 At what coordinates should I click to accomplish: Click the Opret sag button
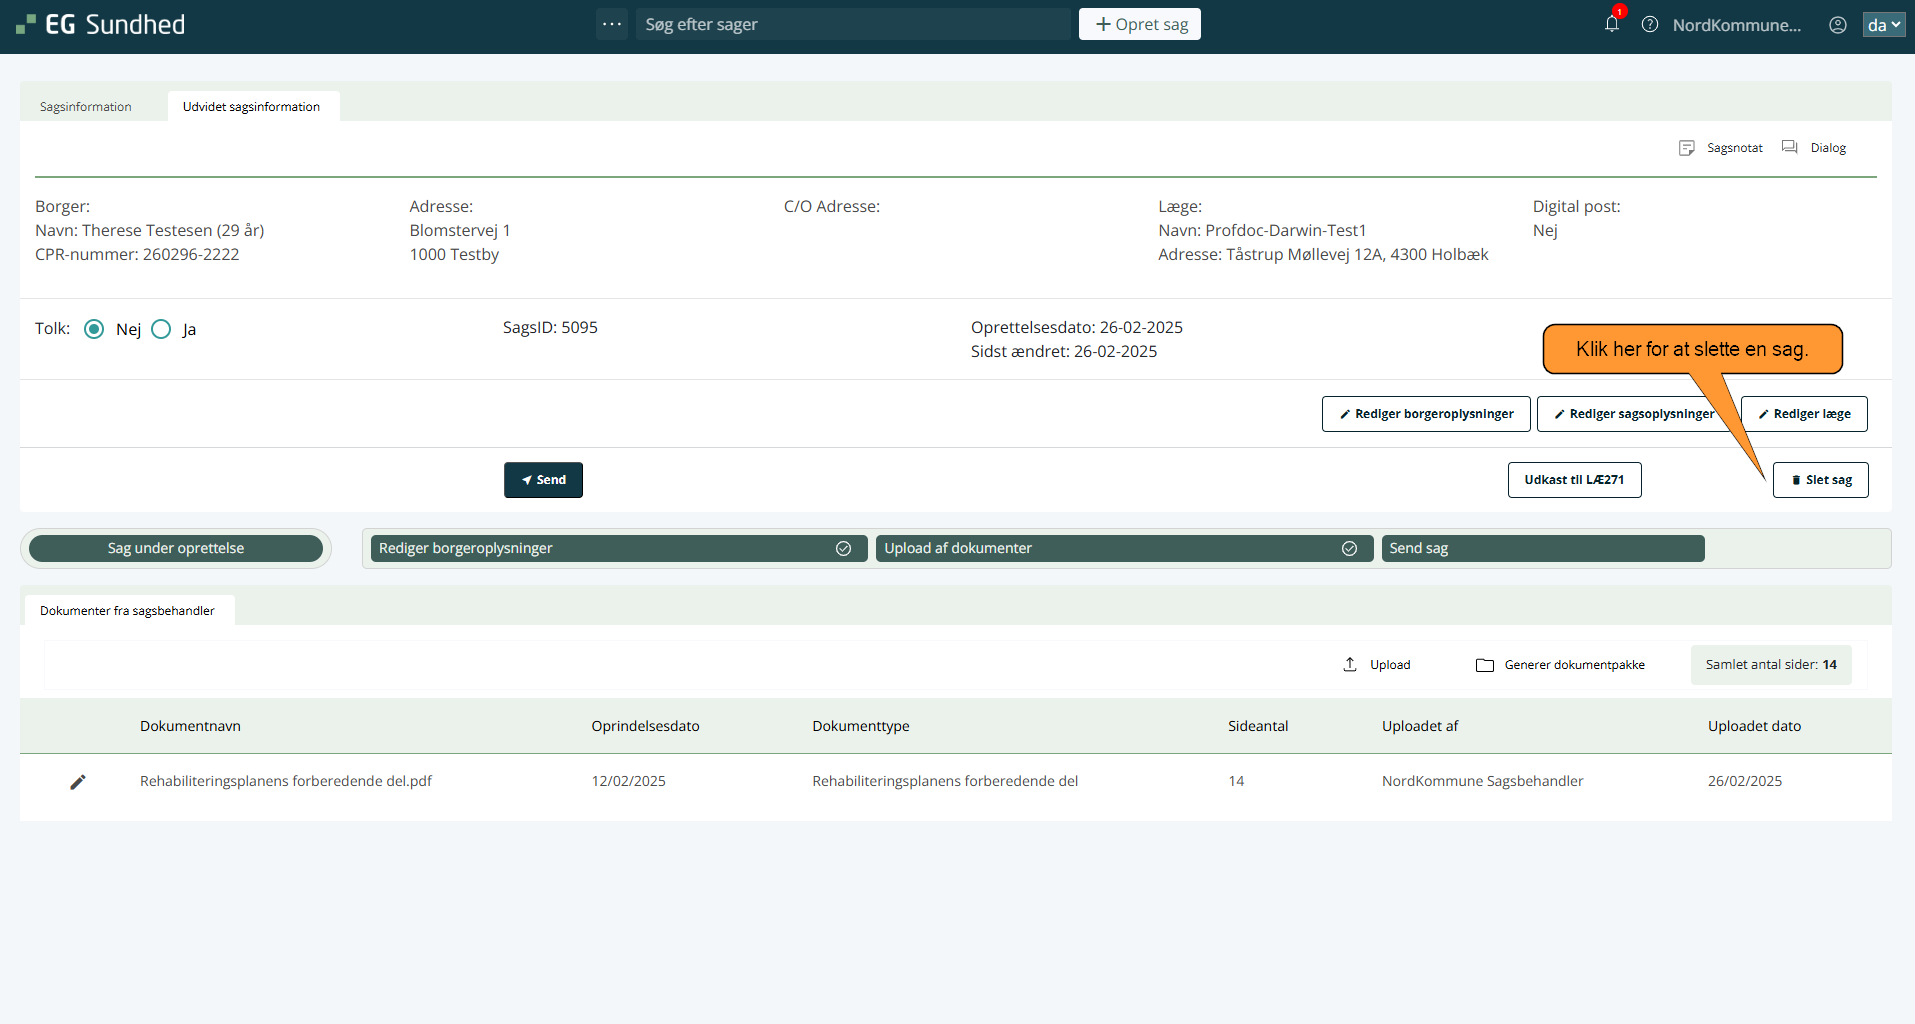pos(1139,24)
